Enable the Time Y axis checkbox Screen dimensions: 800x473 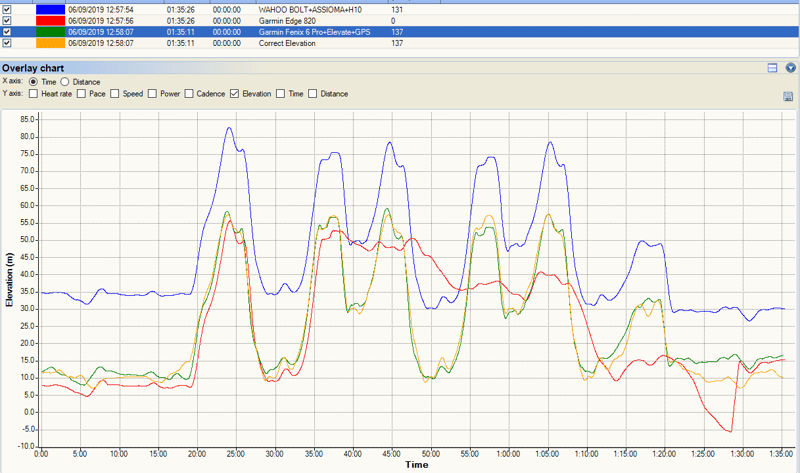click(281, 94)
